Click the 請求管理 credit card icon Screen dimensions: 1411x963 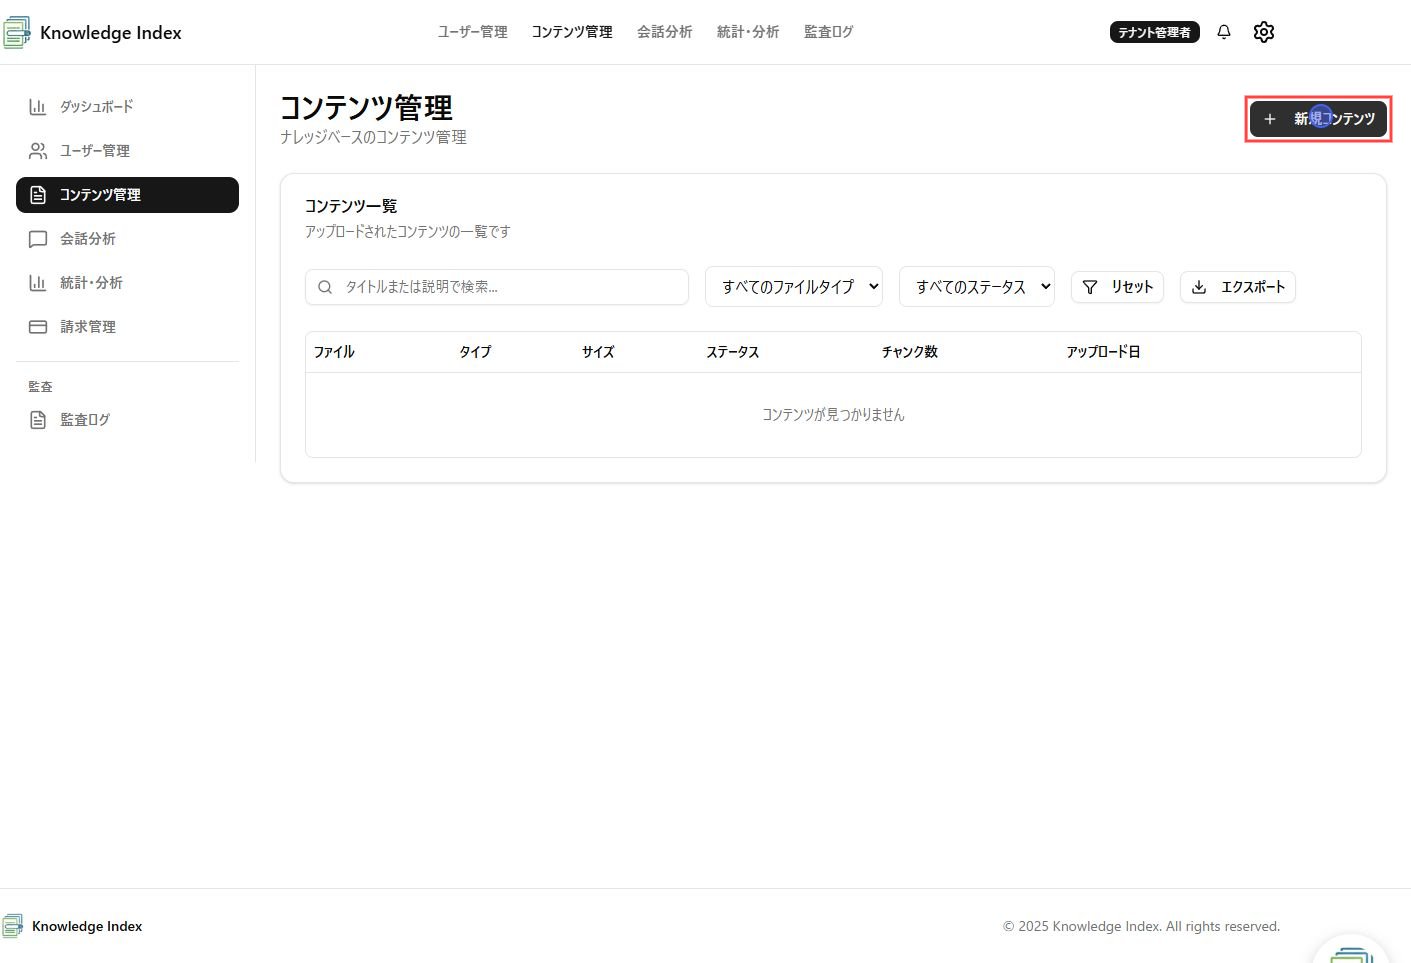pyautogui.click(x=38, y=327)
